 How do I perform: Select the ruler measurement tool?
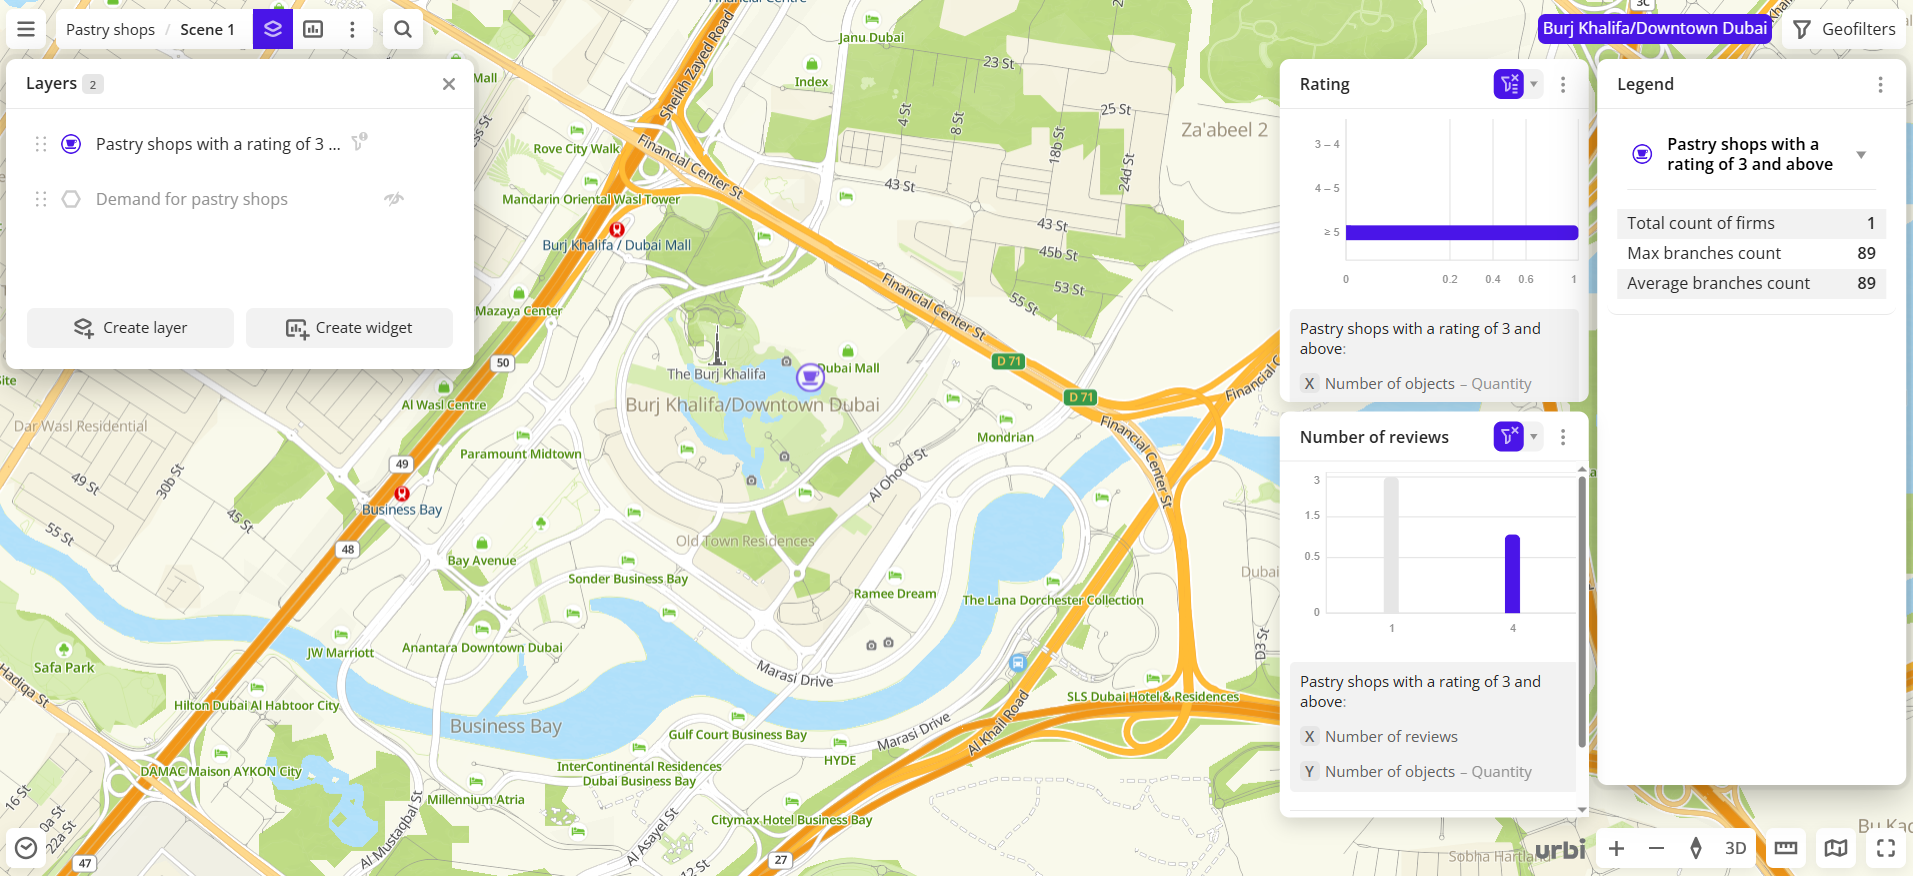(x=1786, y=848)
